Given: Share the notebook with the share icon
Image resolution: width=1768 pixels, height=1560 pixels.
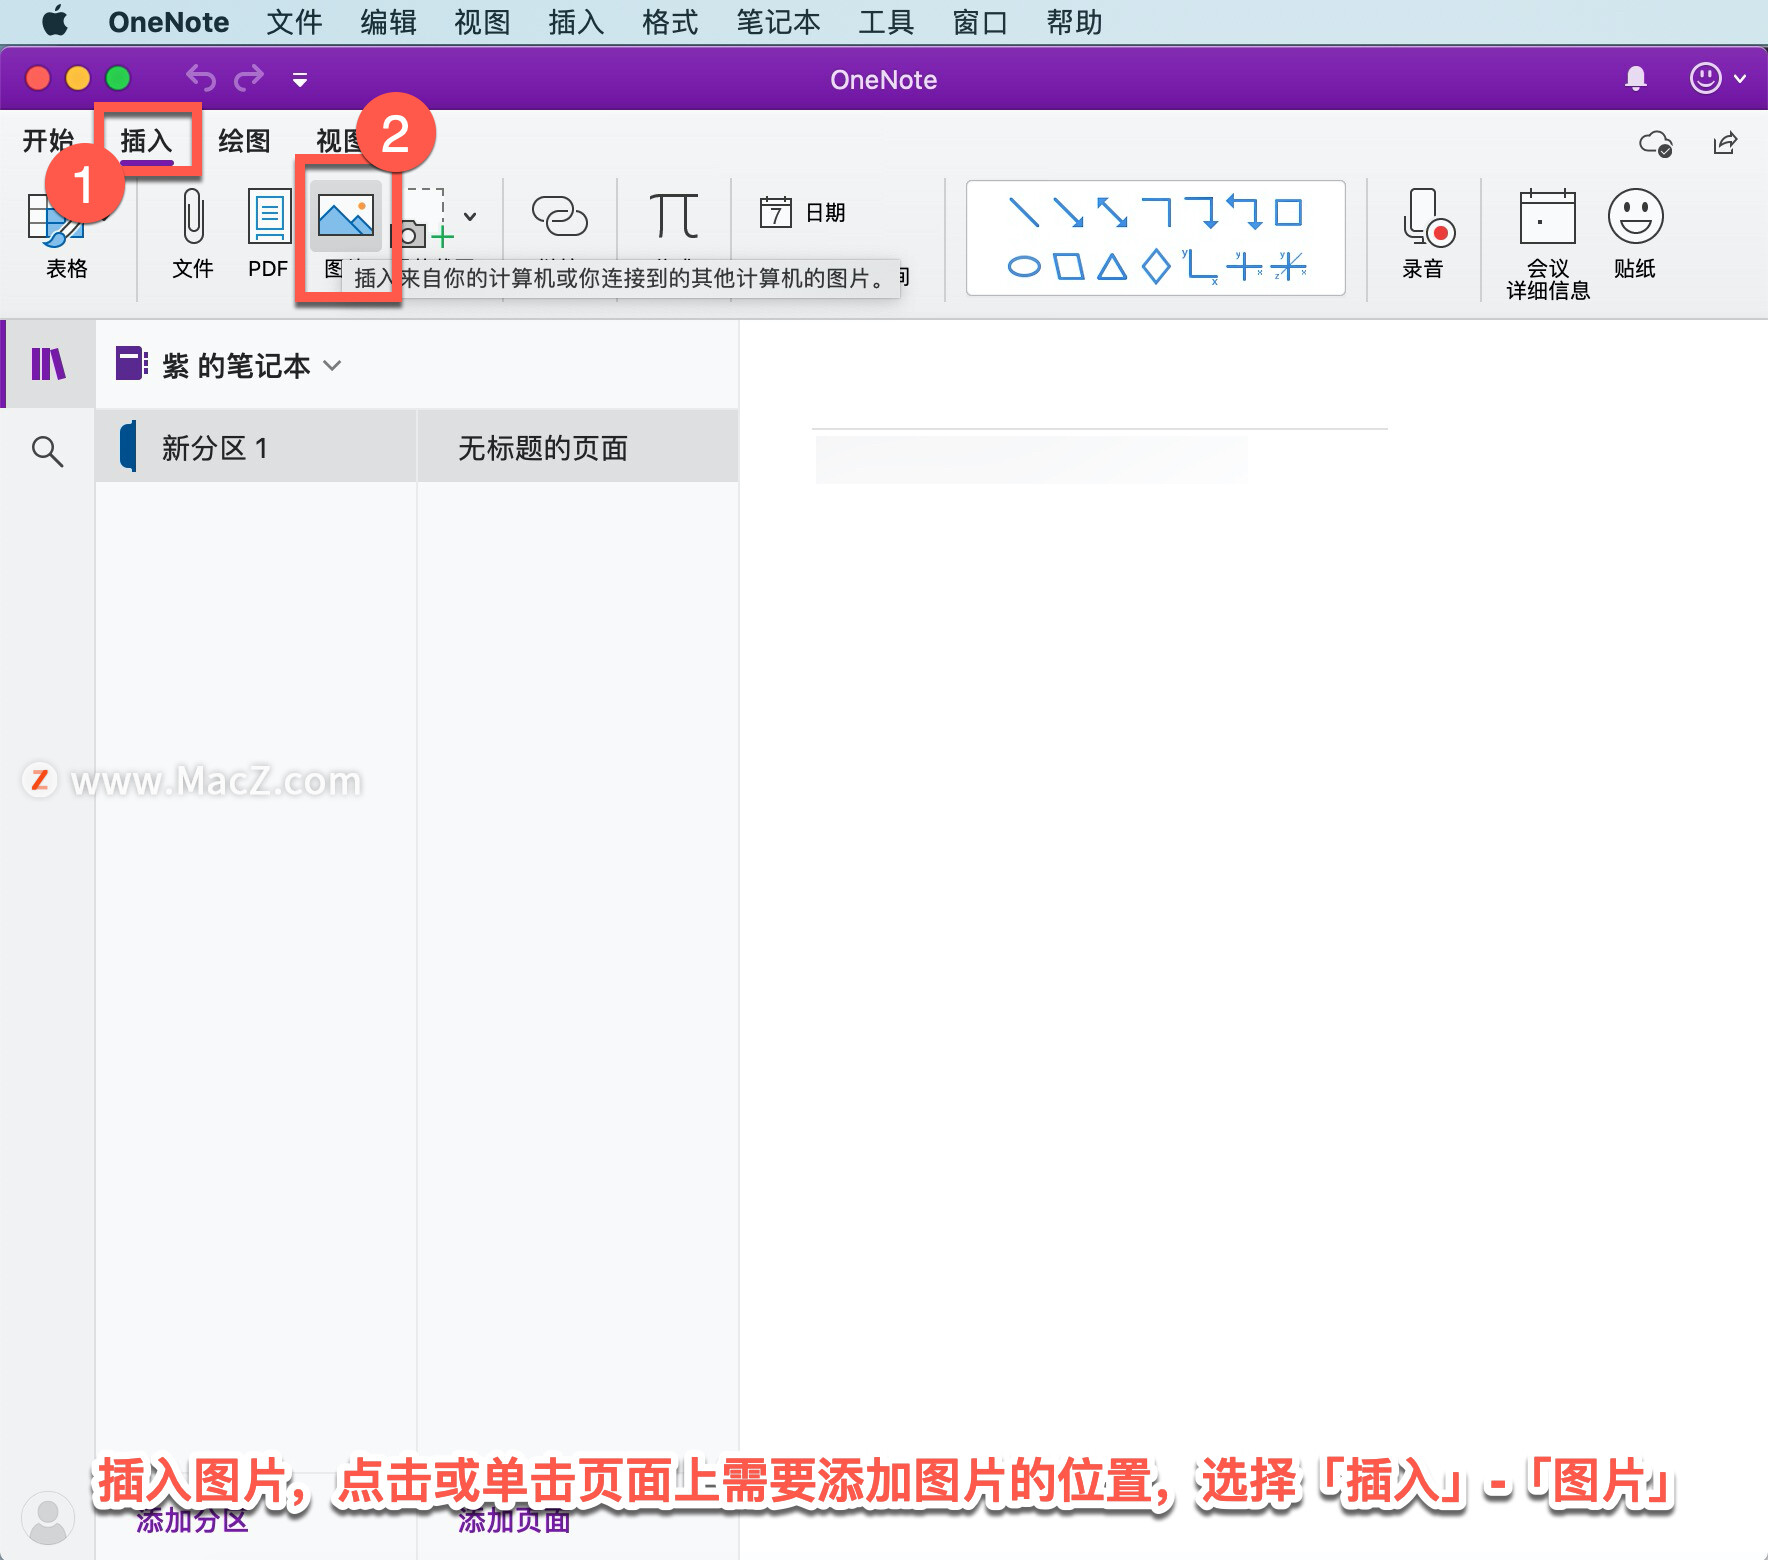Looking at the screenshot, I should pyautogui.click(x=1725, y=143).
